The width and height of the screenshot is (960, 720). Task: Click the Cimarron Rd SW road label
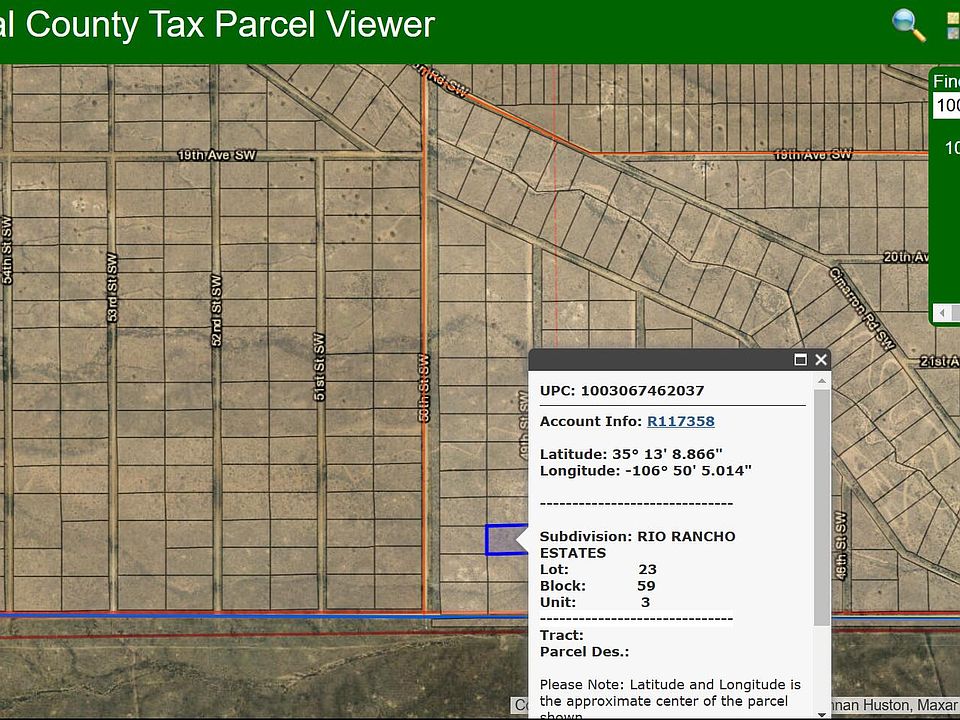click(862, 309)
